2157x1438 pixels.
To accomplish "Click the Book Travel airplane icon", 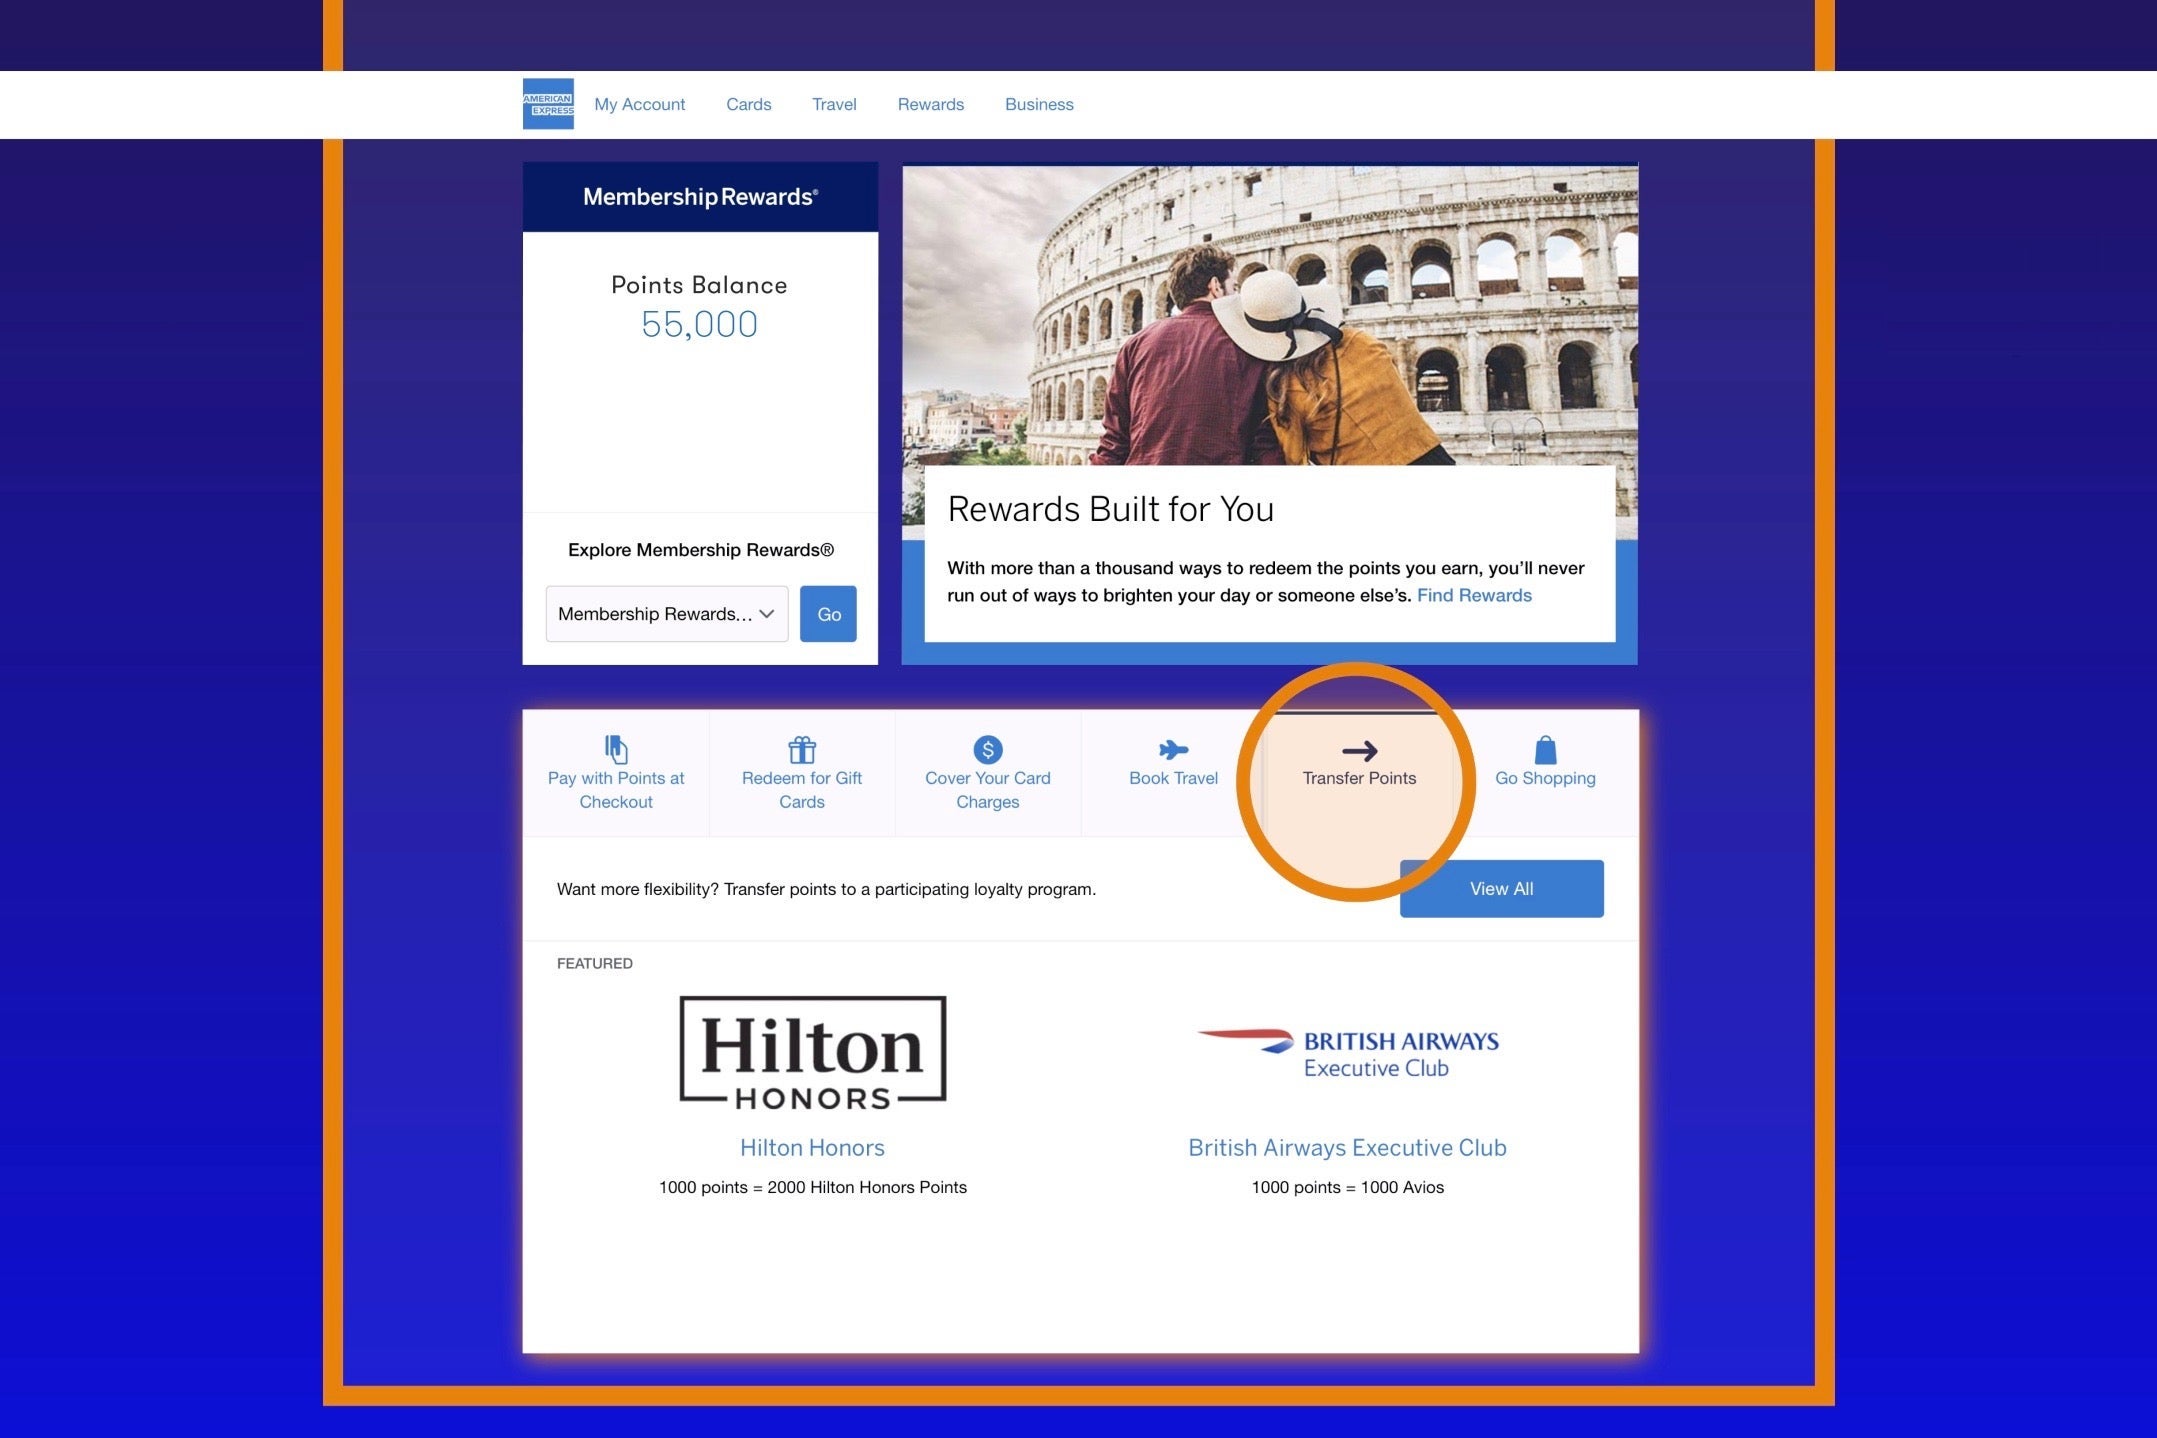I will click(x=1173, y=749).
